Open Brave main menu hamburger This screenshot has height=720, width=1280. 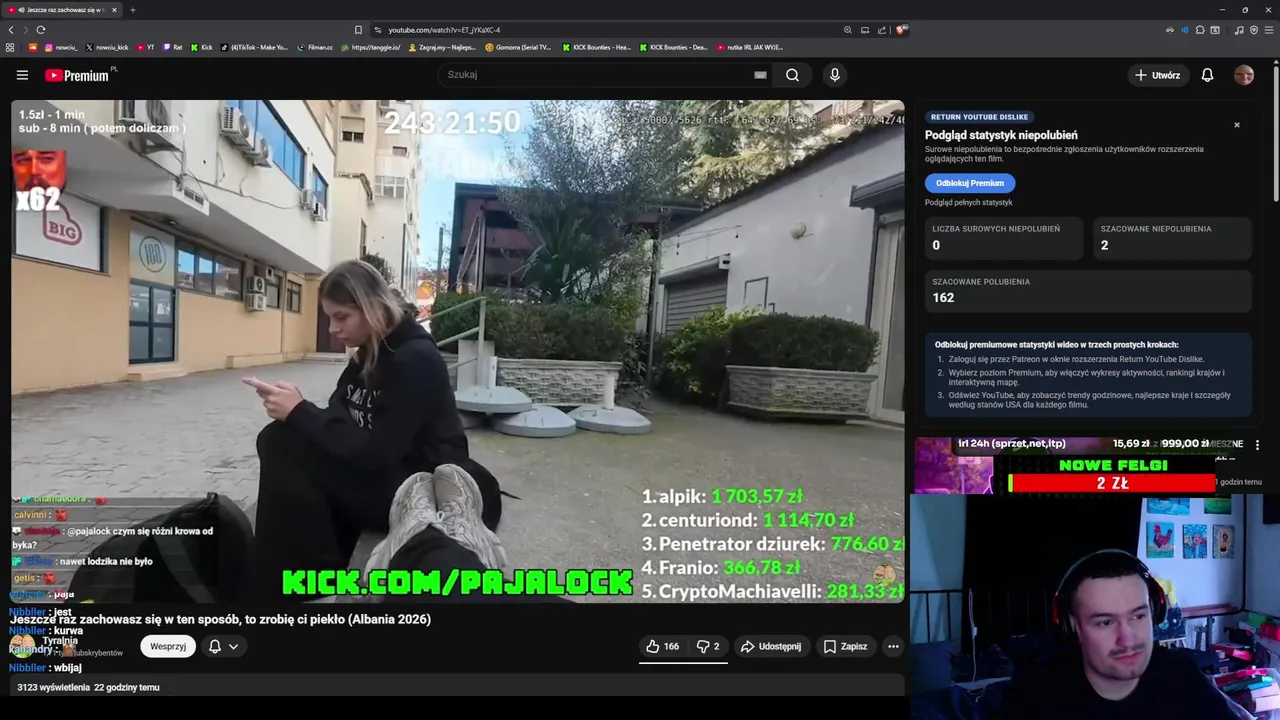point(1269,30)
